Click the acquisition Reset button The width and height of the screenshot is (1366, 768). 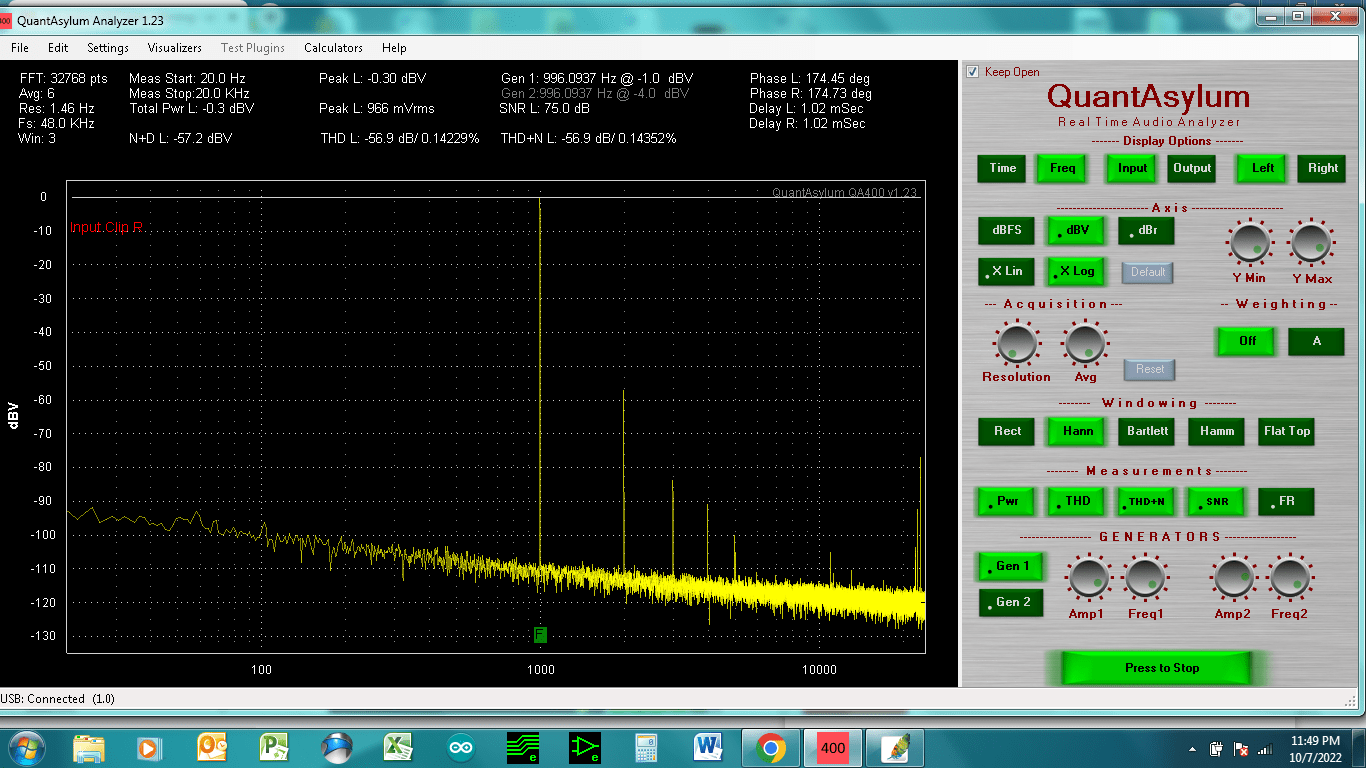[1150, 369]
